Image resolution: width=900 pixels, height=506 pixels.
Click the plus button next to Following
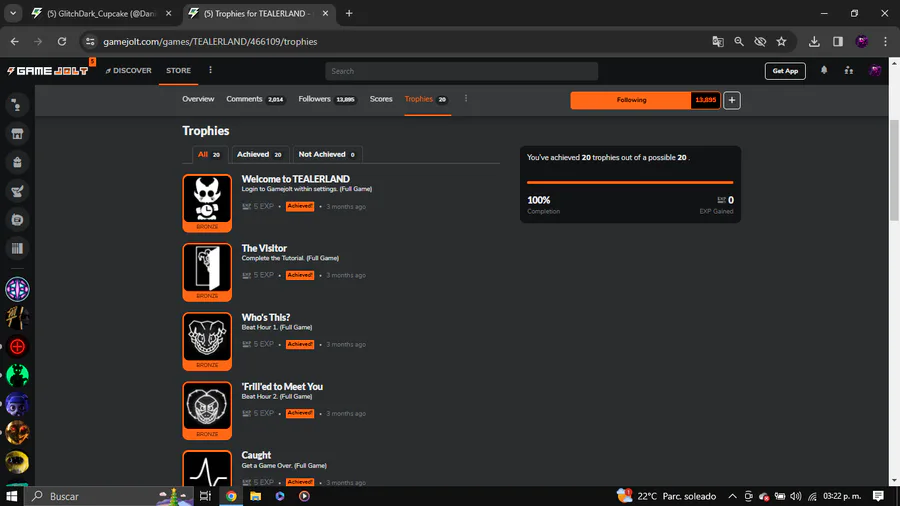point(731,100)
